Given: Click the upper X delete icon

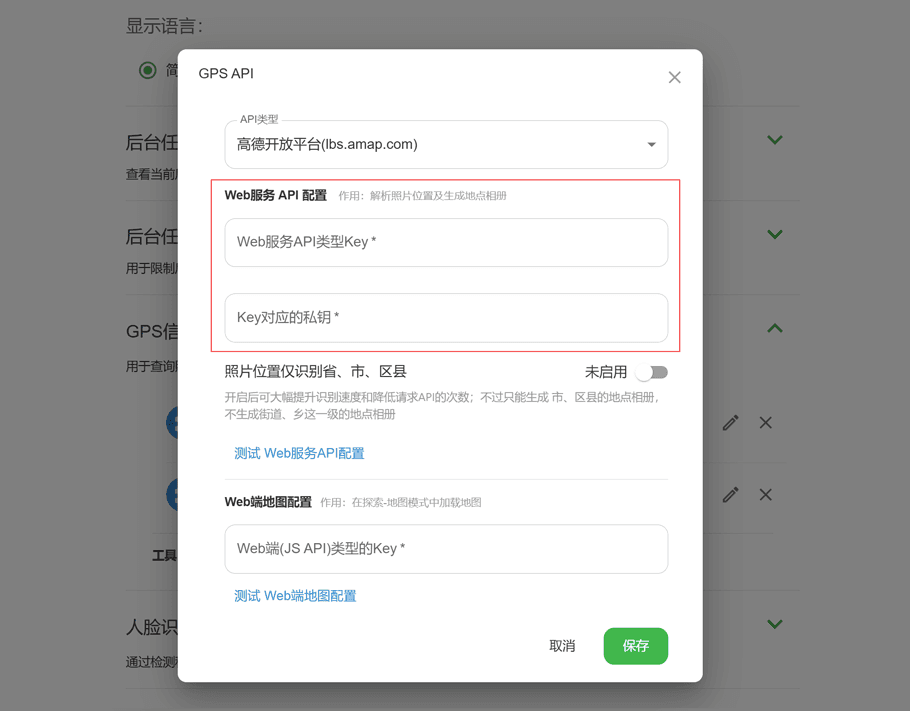Looking at the screenshot, I should 765,423.
